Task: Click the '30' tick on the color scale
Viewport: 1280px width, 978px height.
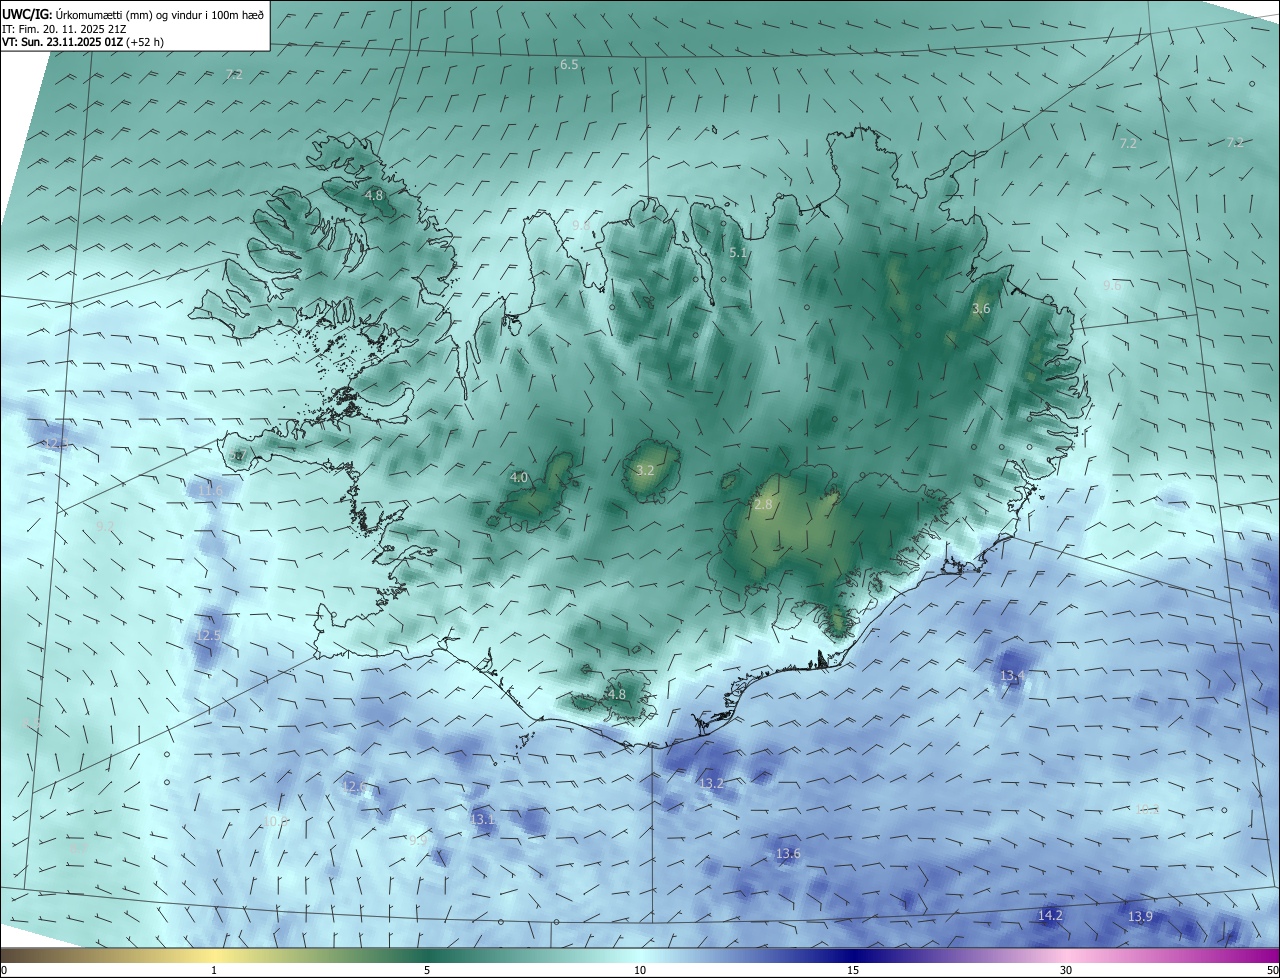Action: (1066, 970)
